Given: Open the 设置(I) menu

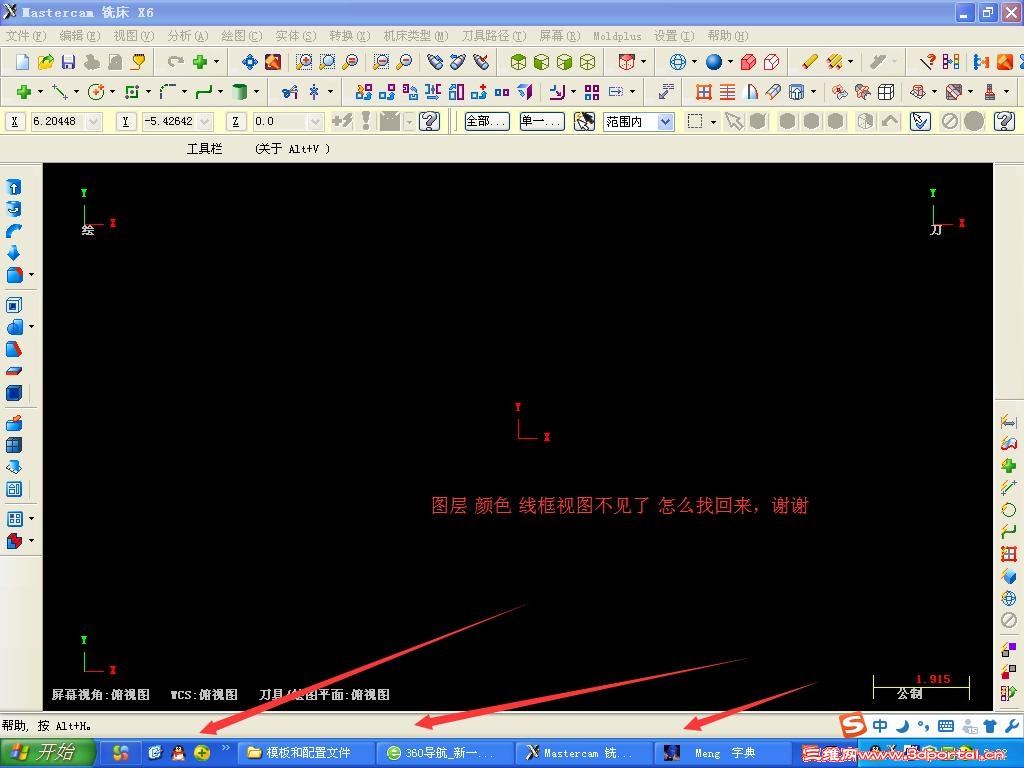Looking at the screenshot, I should (x=674, y=36).
